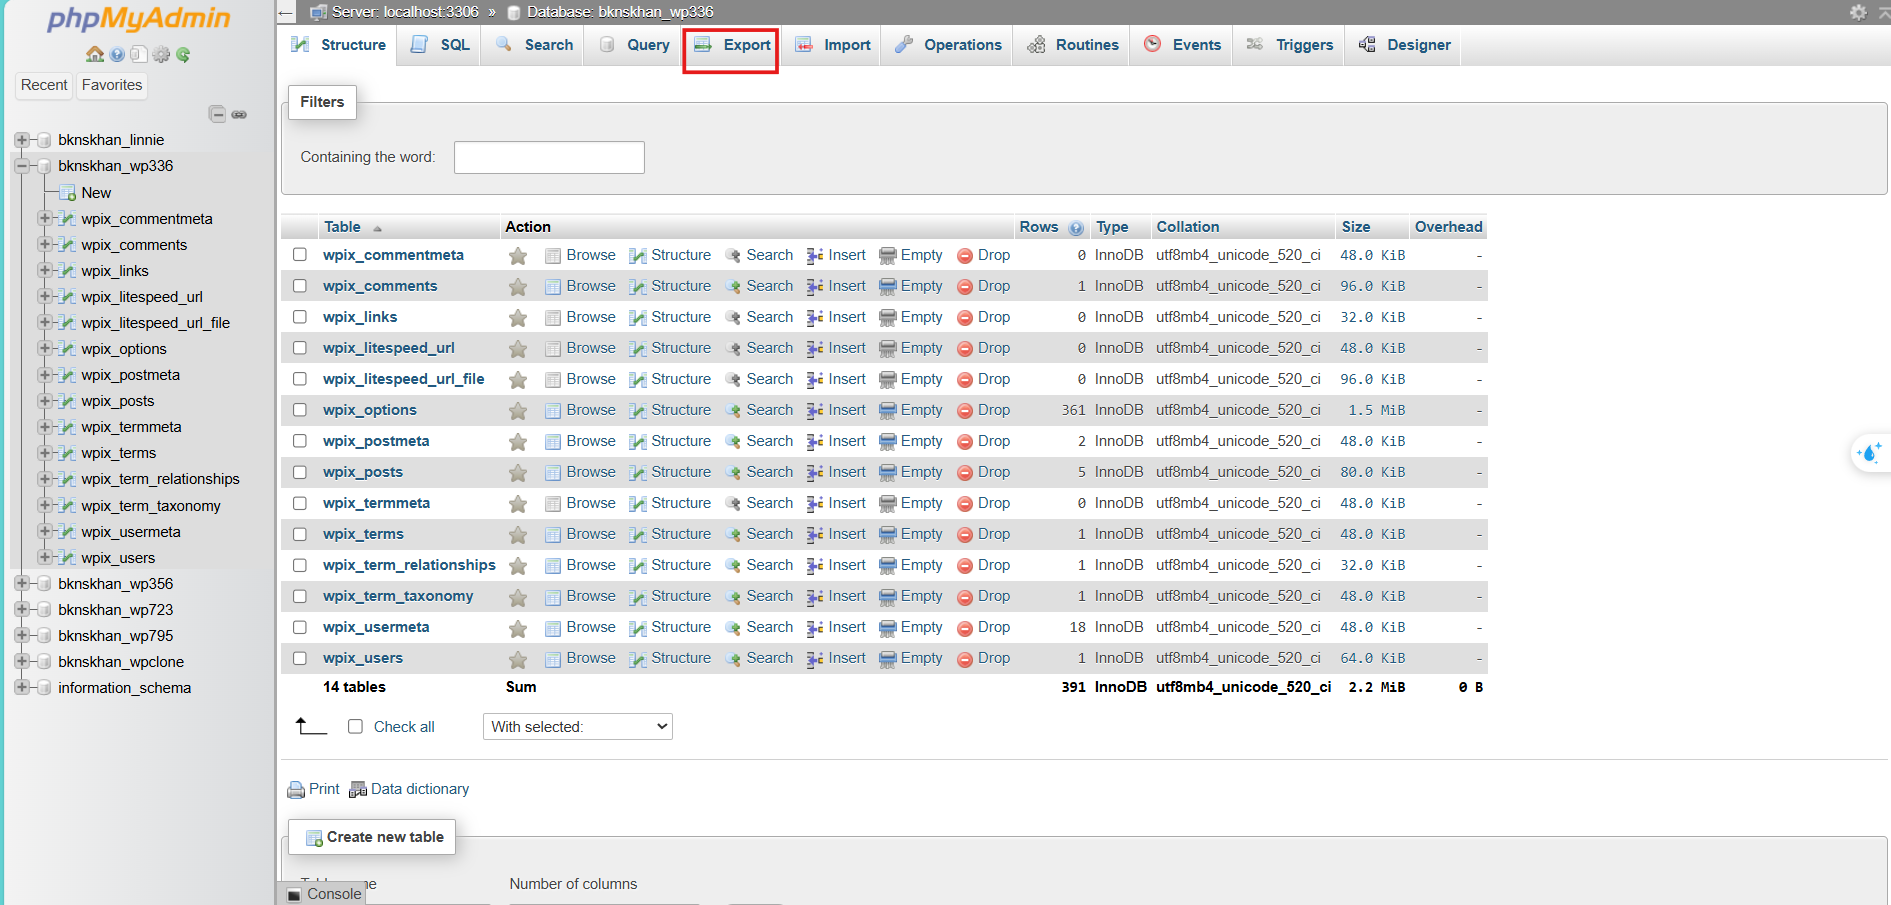Open Rows count help icon
Screen dimensions: 1891x905
pyautogui.click(x=1076, y=228)
